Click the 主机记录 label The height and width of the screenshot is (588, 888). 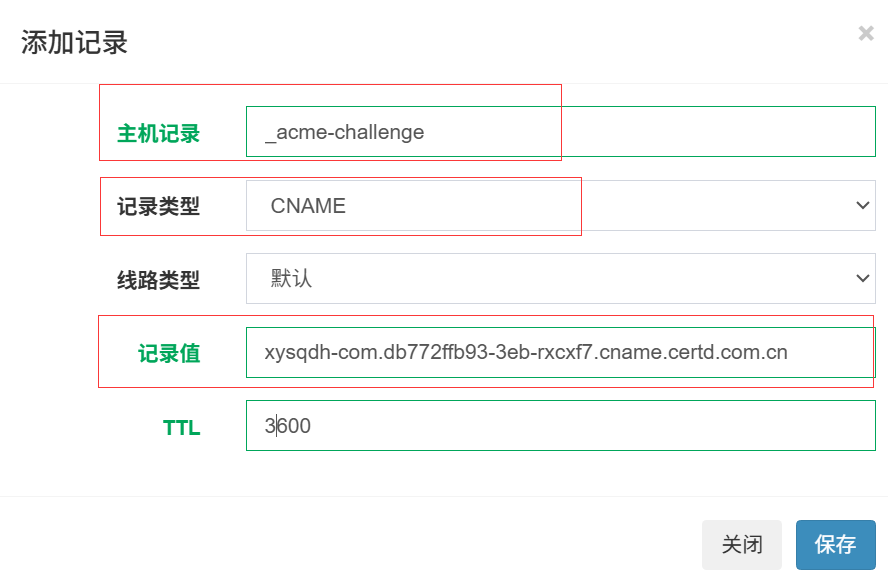coord(159,134)
